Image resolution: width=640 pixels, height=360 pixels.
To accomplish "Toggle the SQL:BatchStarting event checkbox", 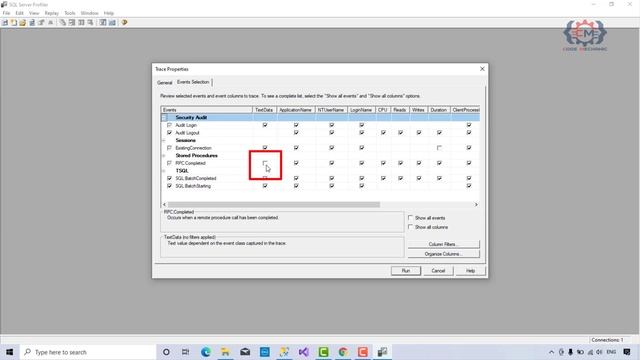I will pos(169,186).
